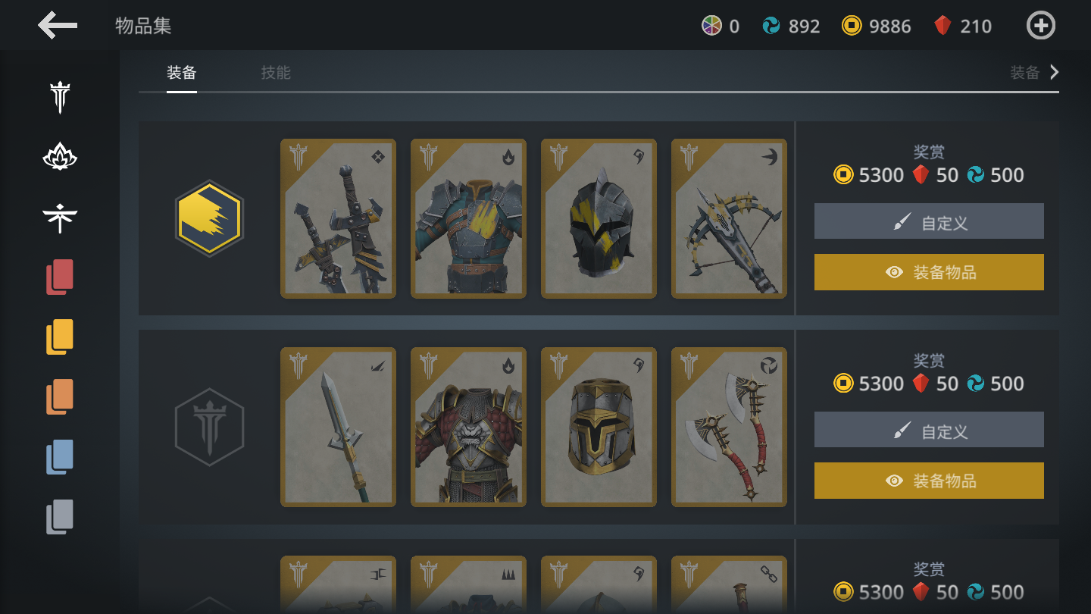Image resolution: width=1091 pixels, height=614 pixels.
Task: Go back with the arrow icon
Action: click(57, 26)
